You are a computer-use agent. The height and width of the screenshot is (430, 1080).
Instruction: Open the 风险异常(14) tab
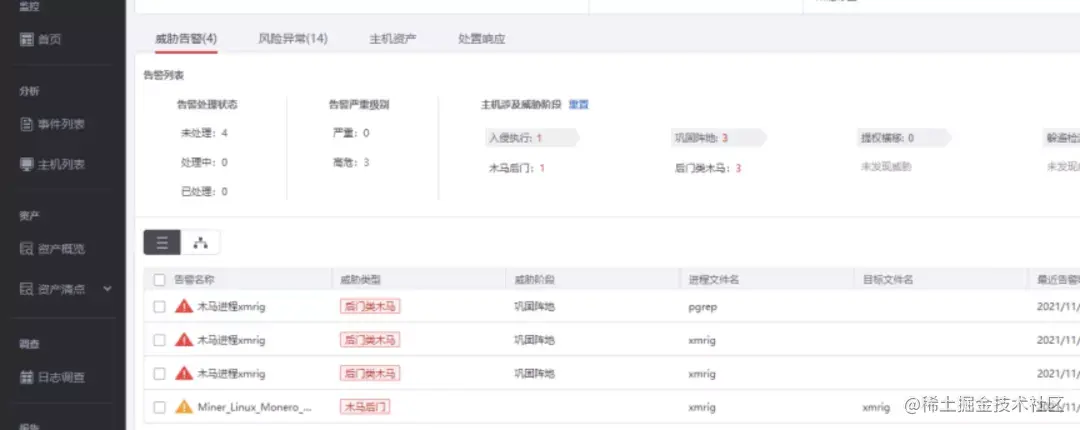coord(293,39)
